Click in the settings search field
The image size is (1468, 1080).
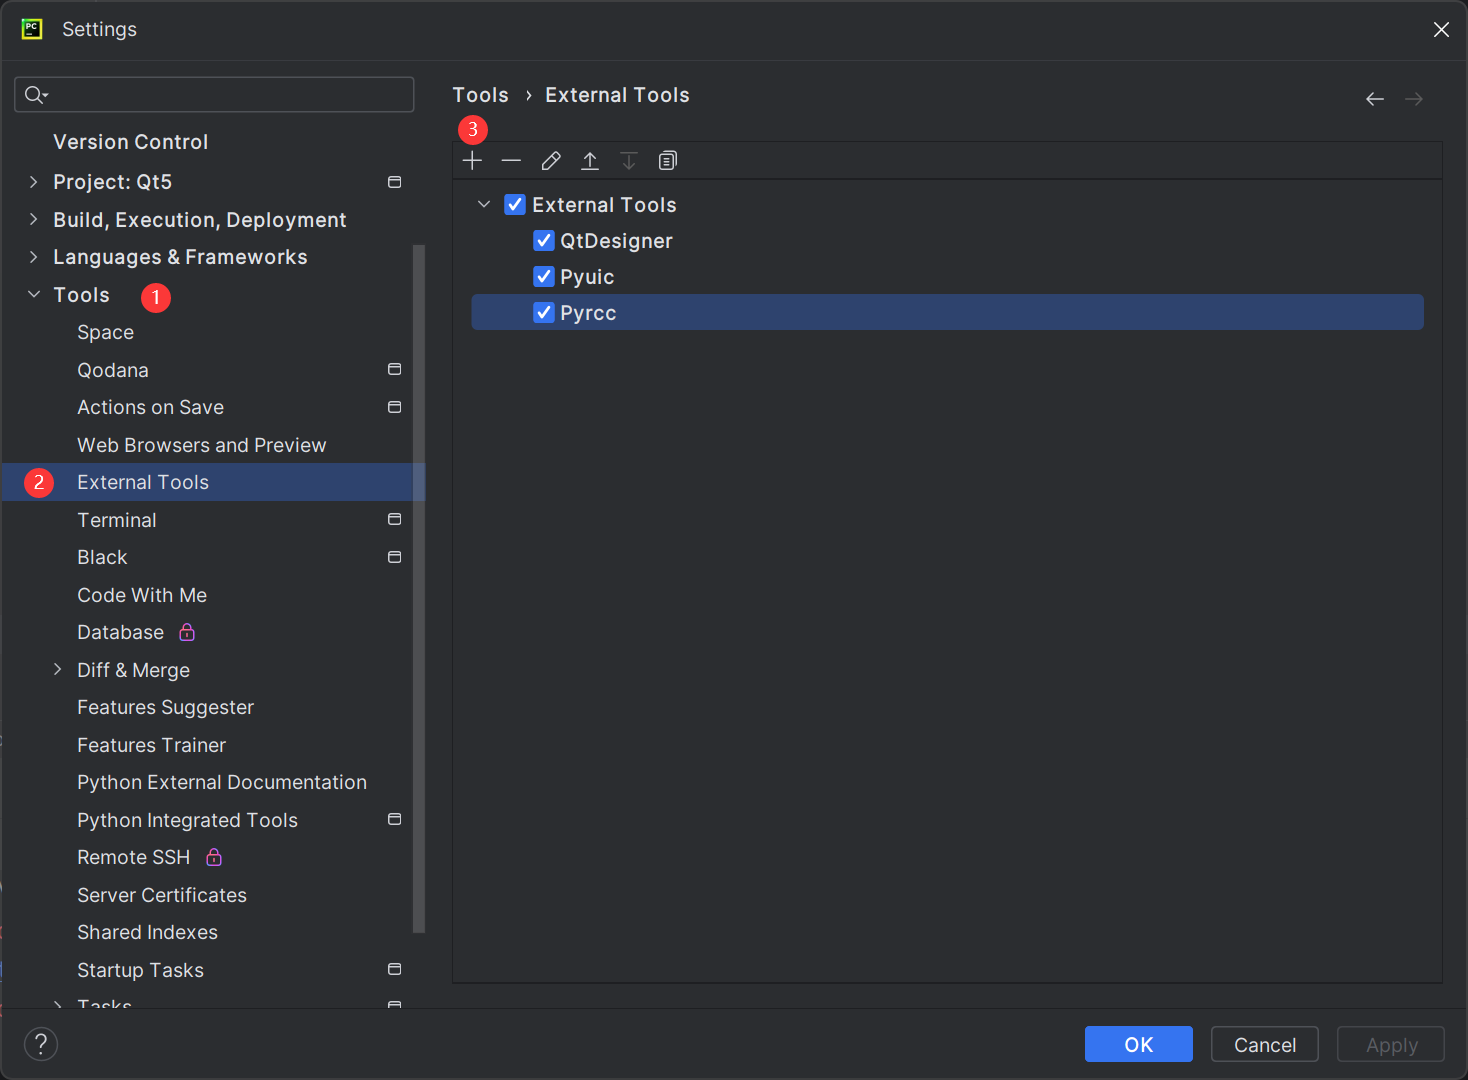tap(214, 95)
